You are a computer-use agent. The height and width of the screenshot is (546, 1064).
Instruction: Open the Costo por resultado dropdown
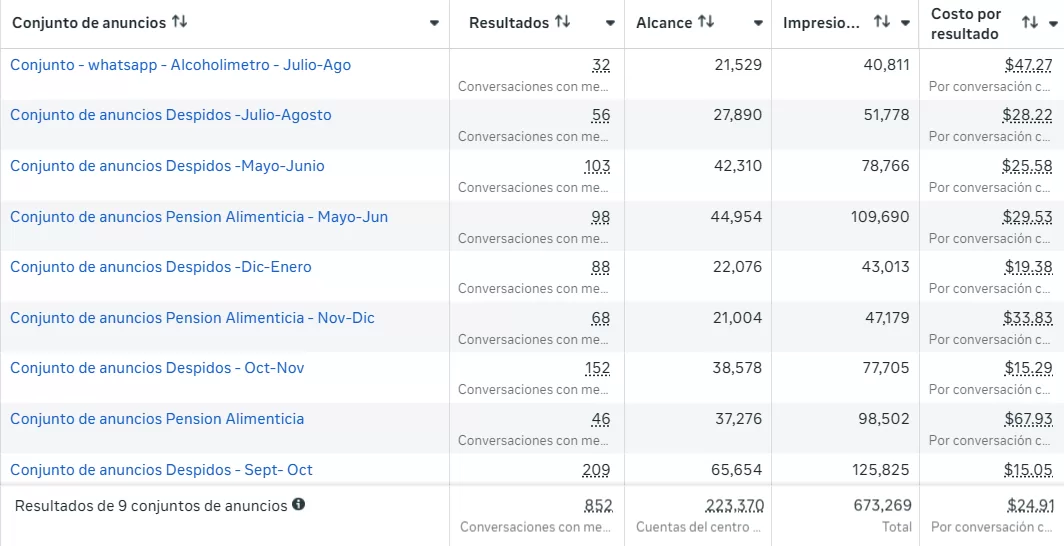1054,23
